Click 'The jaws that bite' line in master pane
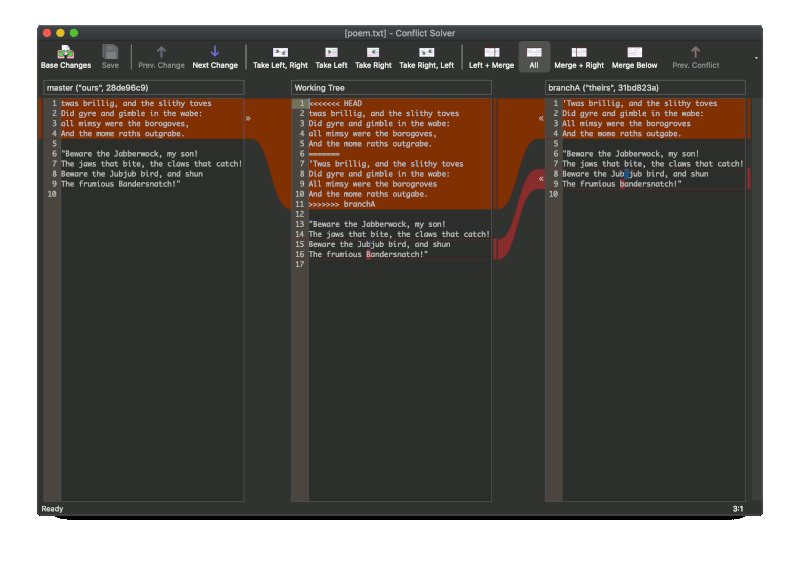 pyautogui.click(x=152, y=164)
